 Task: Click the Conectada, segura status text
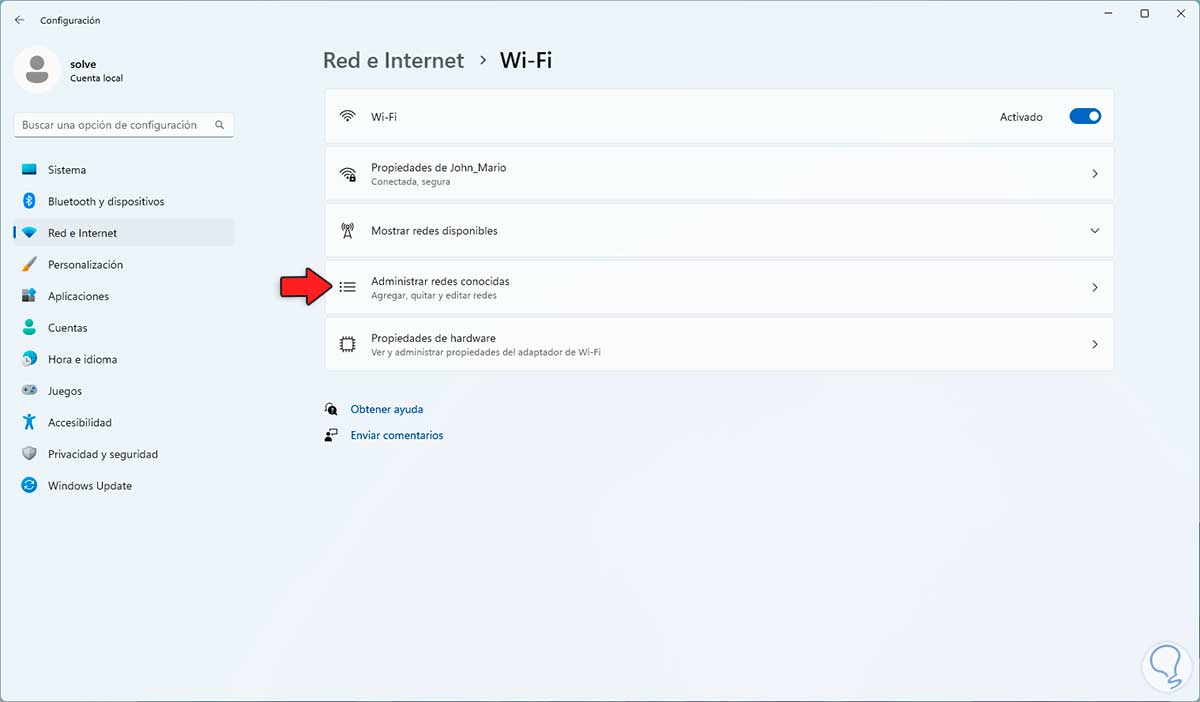[x=410, y=182]
